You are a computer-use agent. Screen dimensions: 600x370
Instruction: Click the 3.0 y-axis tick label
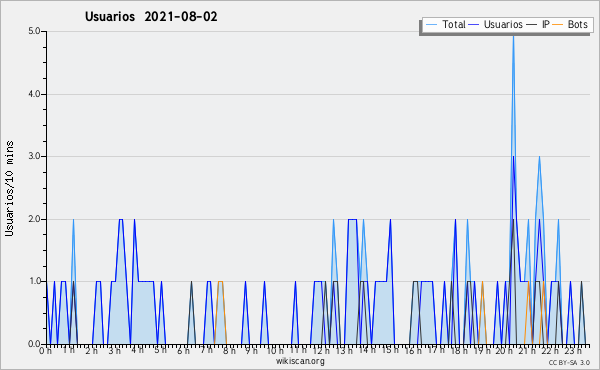(34, 156)
